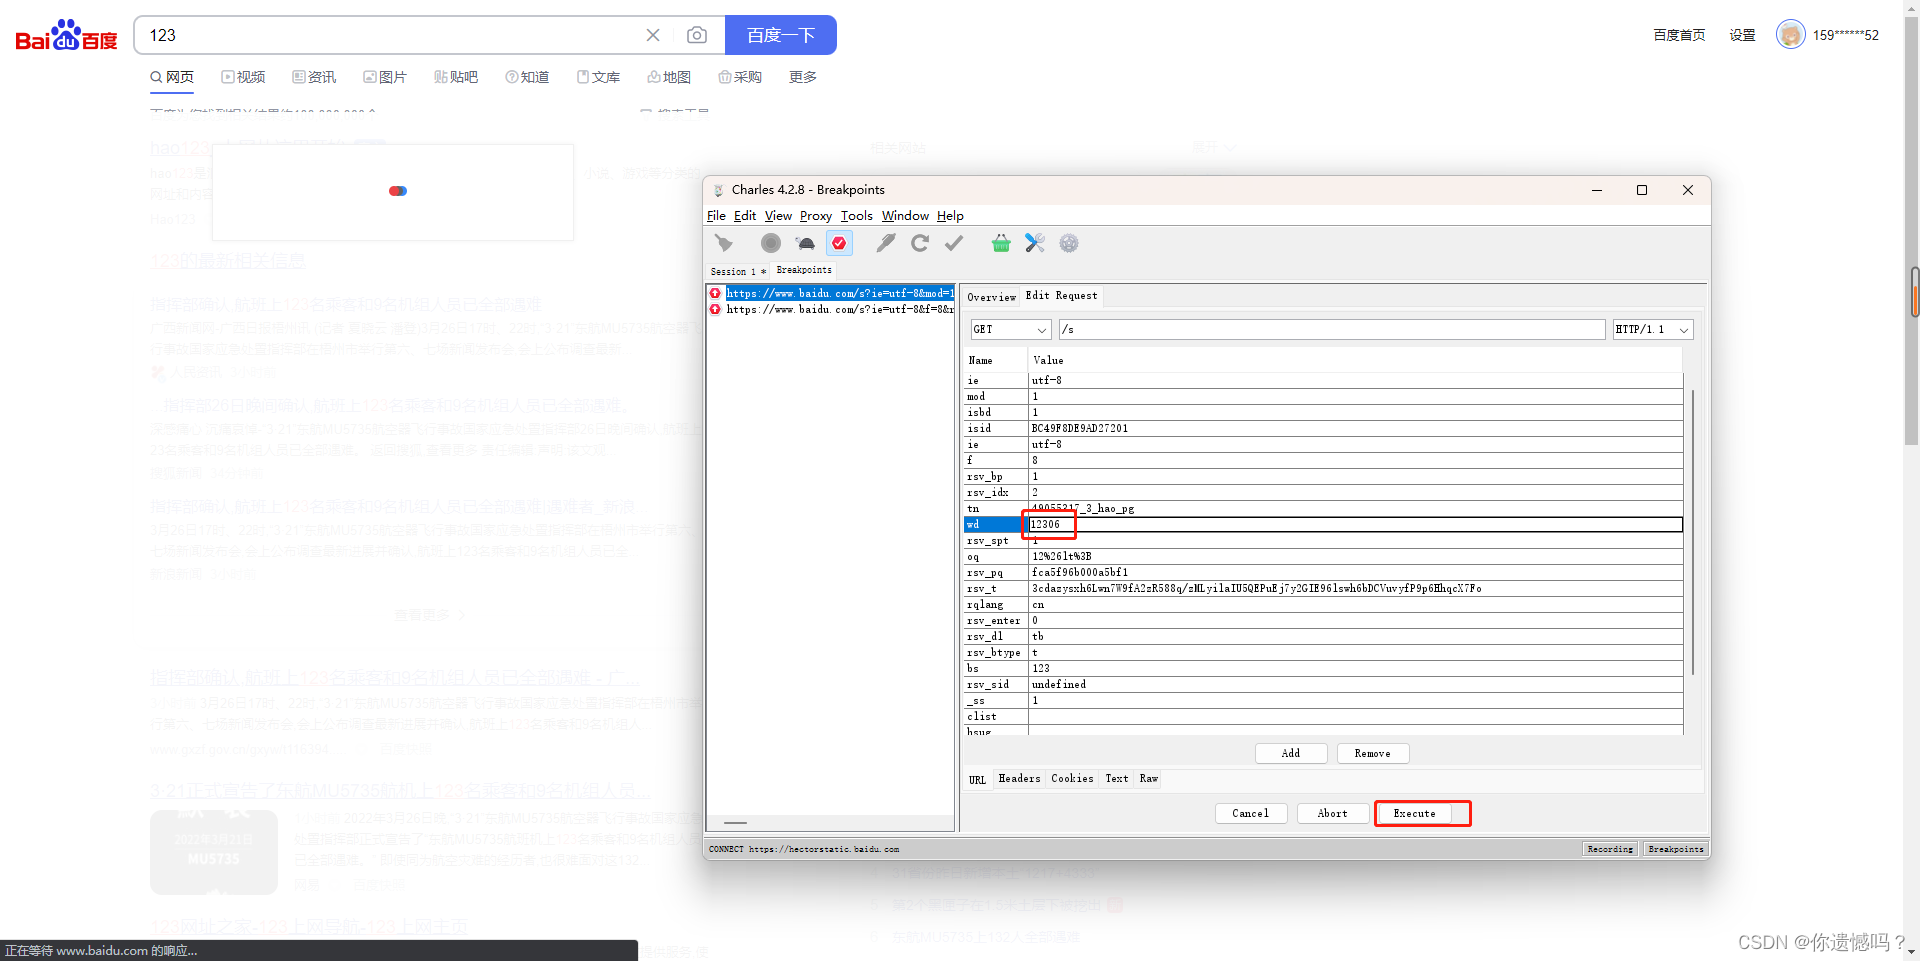This screenshot has height=961, width=1920.
Task: Click the Charles app icon in title bar
Action: pos(718,190)
